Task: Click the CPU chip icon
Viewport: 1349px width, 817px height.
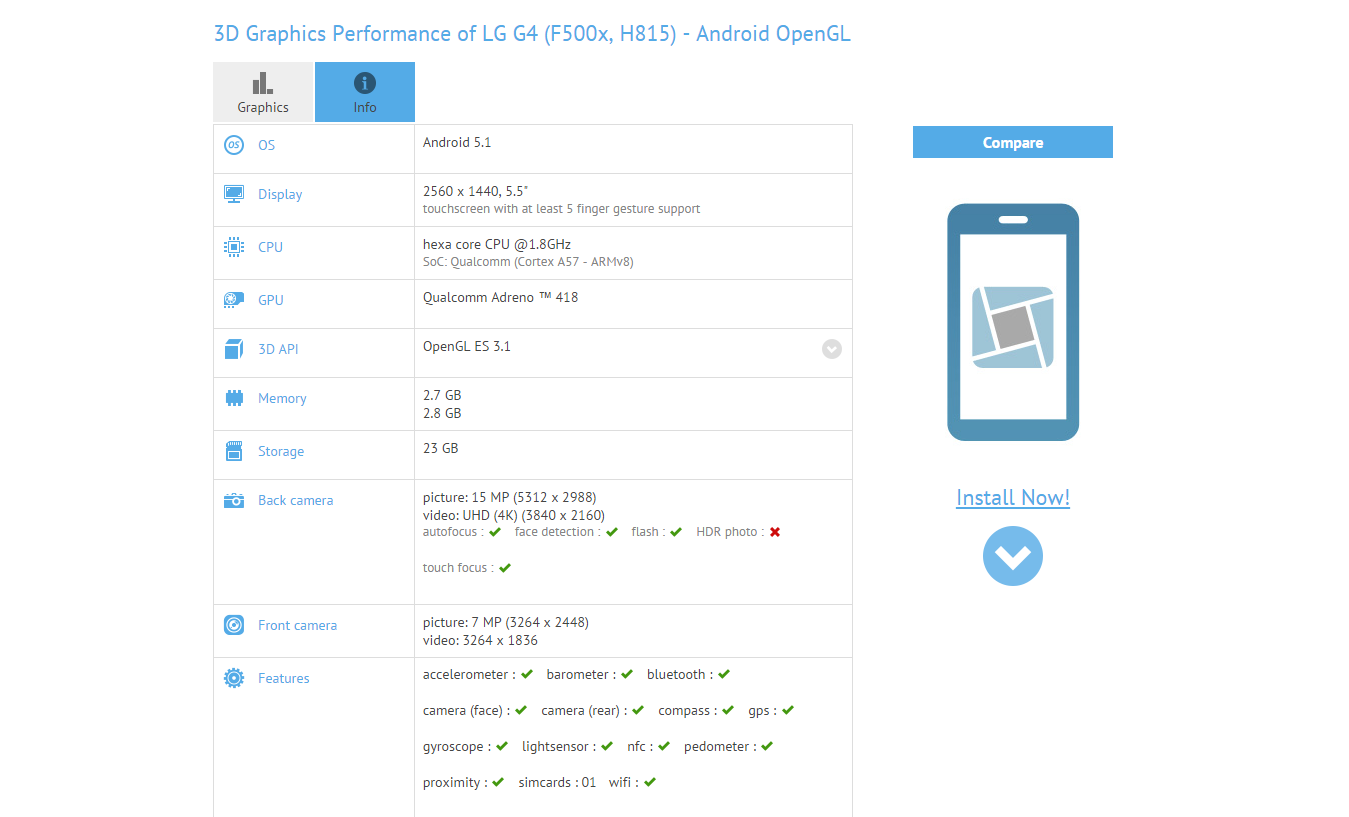Action: 234,247
